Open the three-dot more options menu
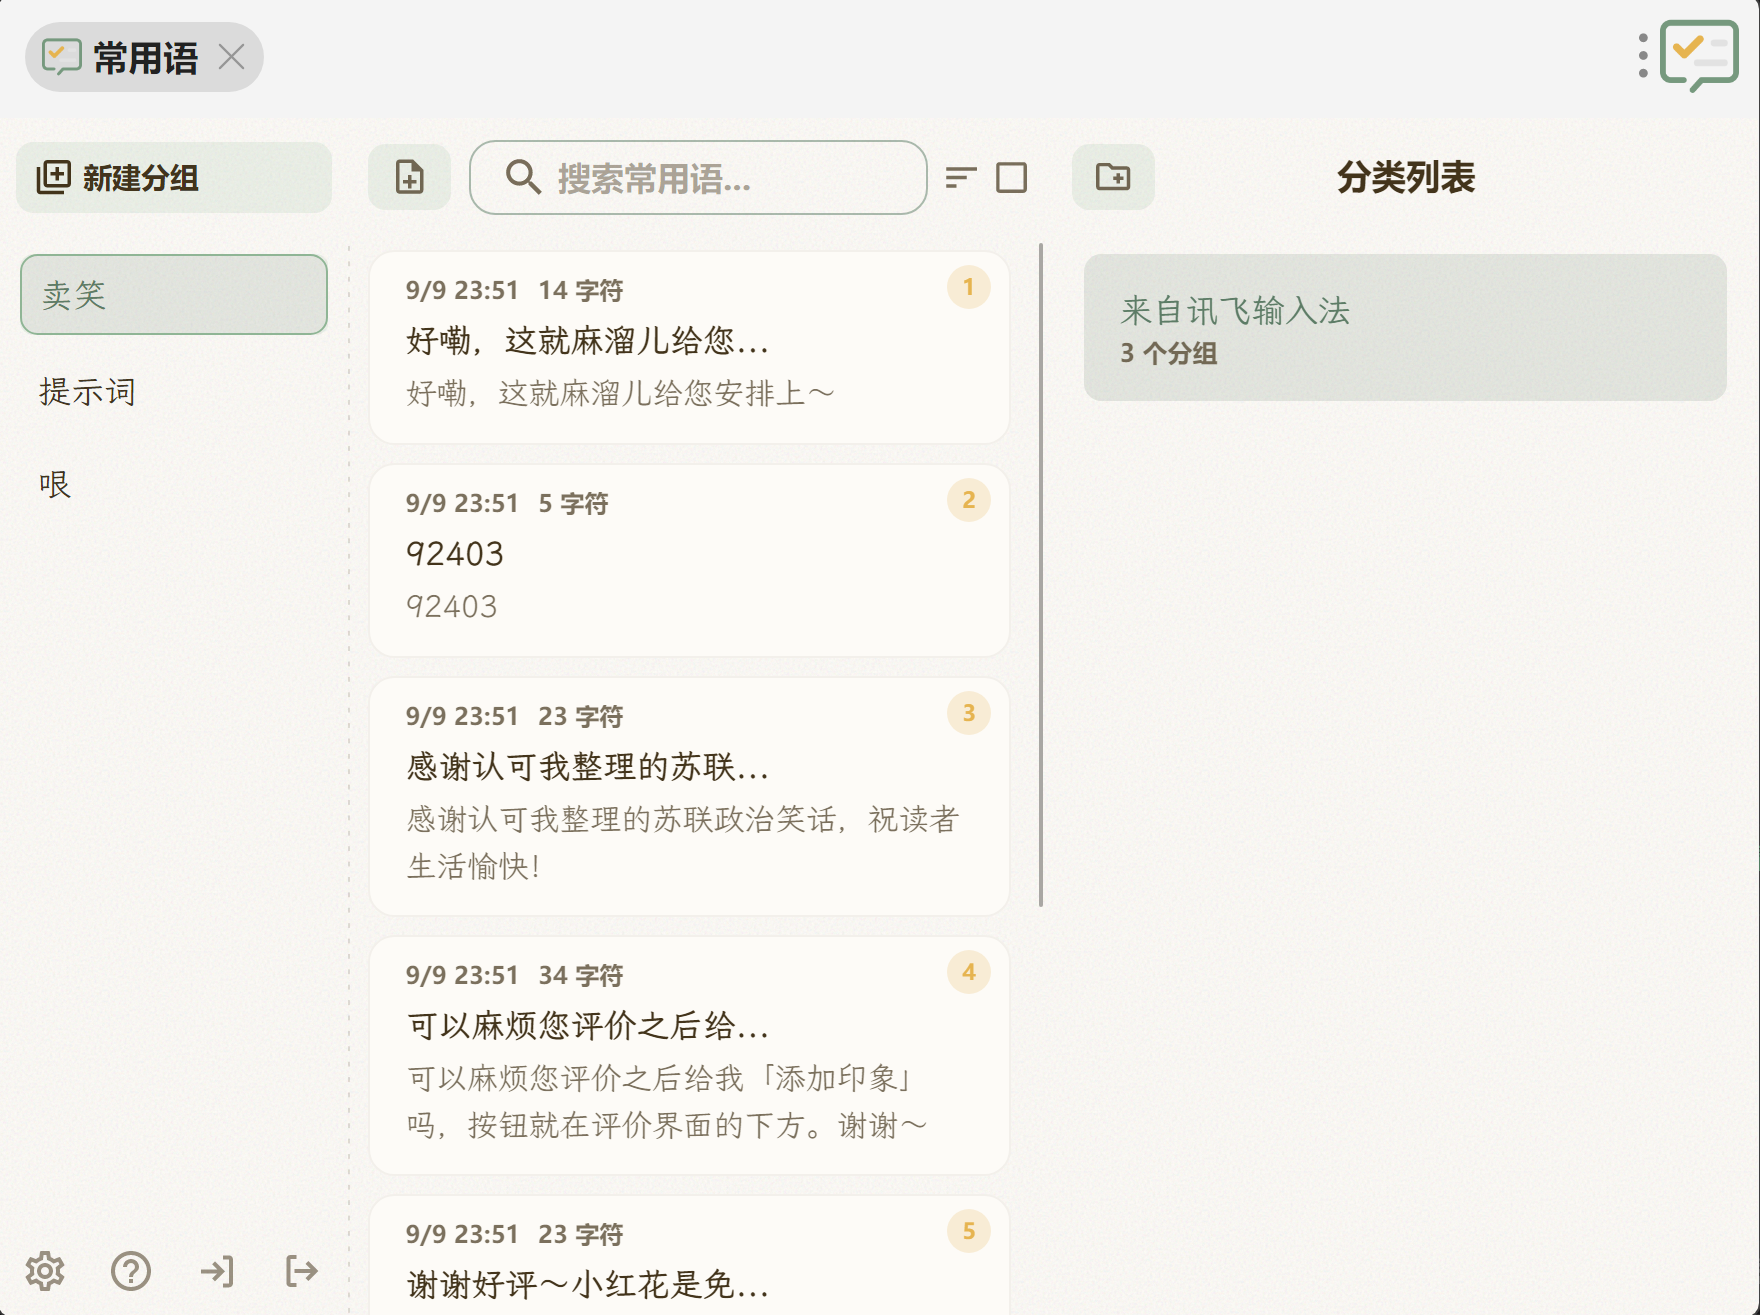Image resolution: width=1760 pixels, height=1315 pixels. point(1643,56)
